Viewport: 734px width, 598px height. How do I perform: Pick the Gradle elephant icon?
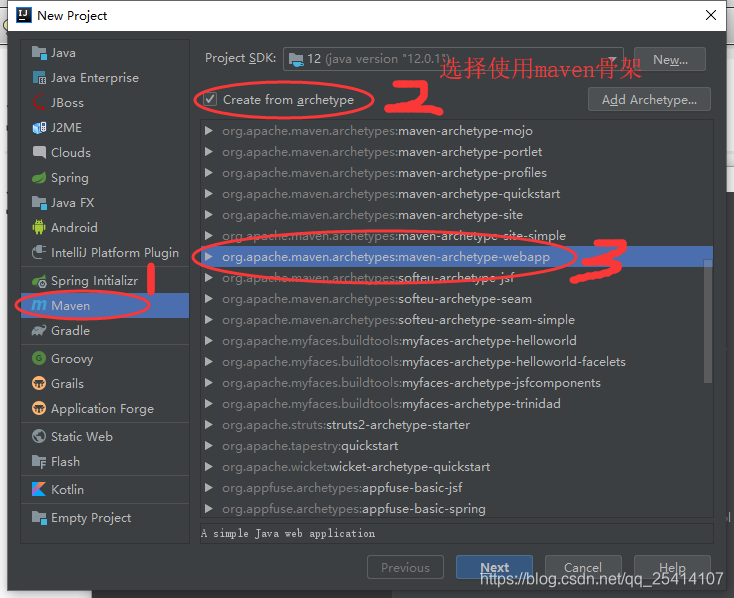(39, 331)
